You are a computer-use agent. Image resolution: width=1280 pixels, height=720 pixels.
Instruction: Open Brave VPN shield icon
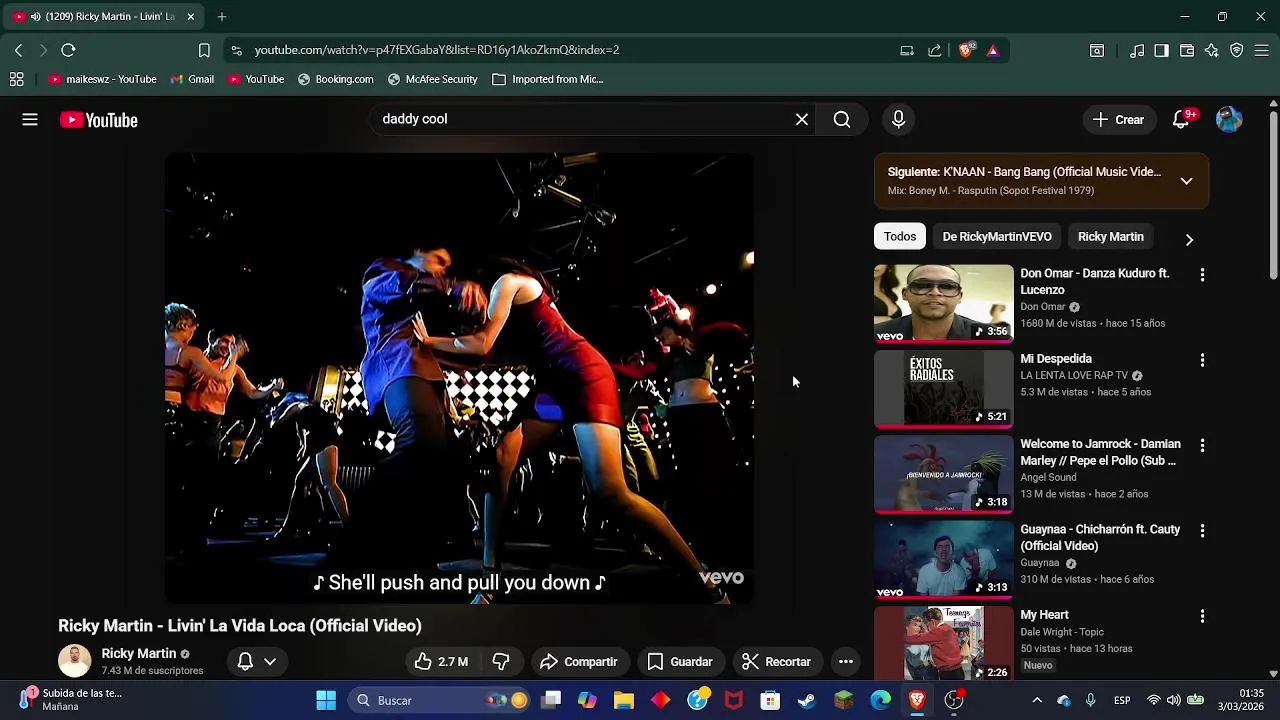coord(1237,50)
